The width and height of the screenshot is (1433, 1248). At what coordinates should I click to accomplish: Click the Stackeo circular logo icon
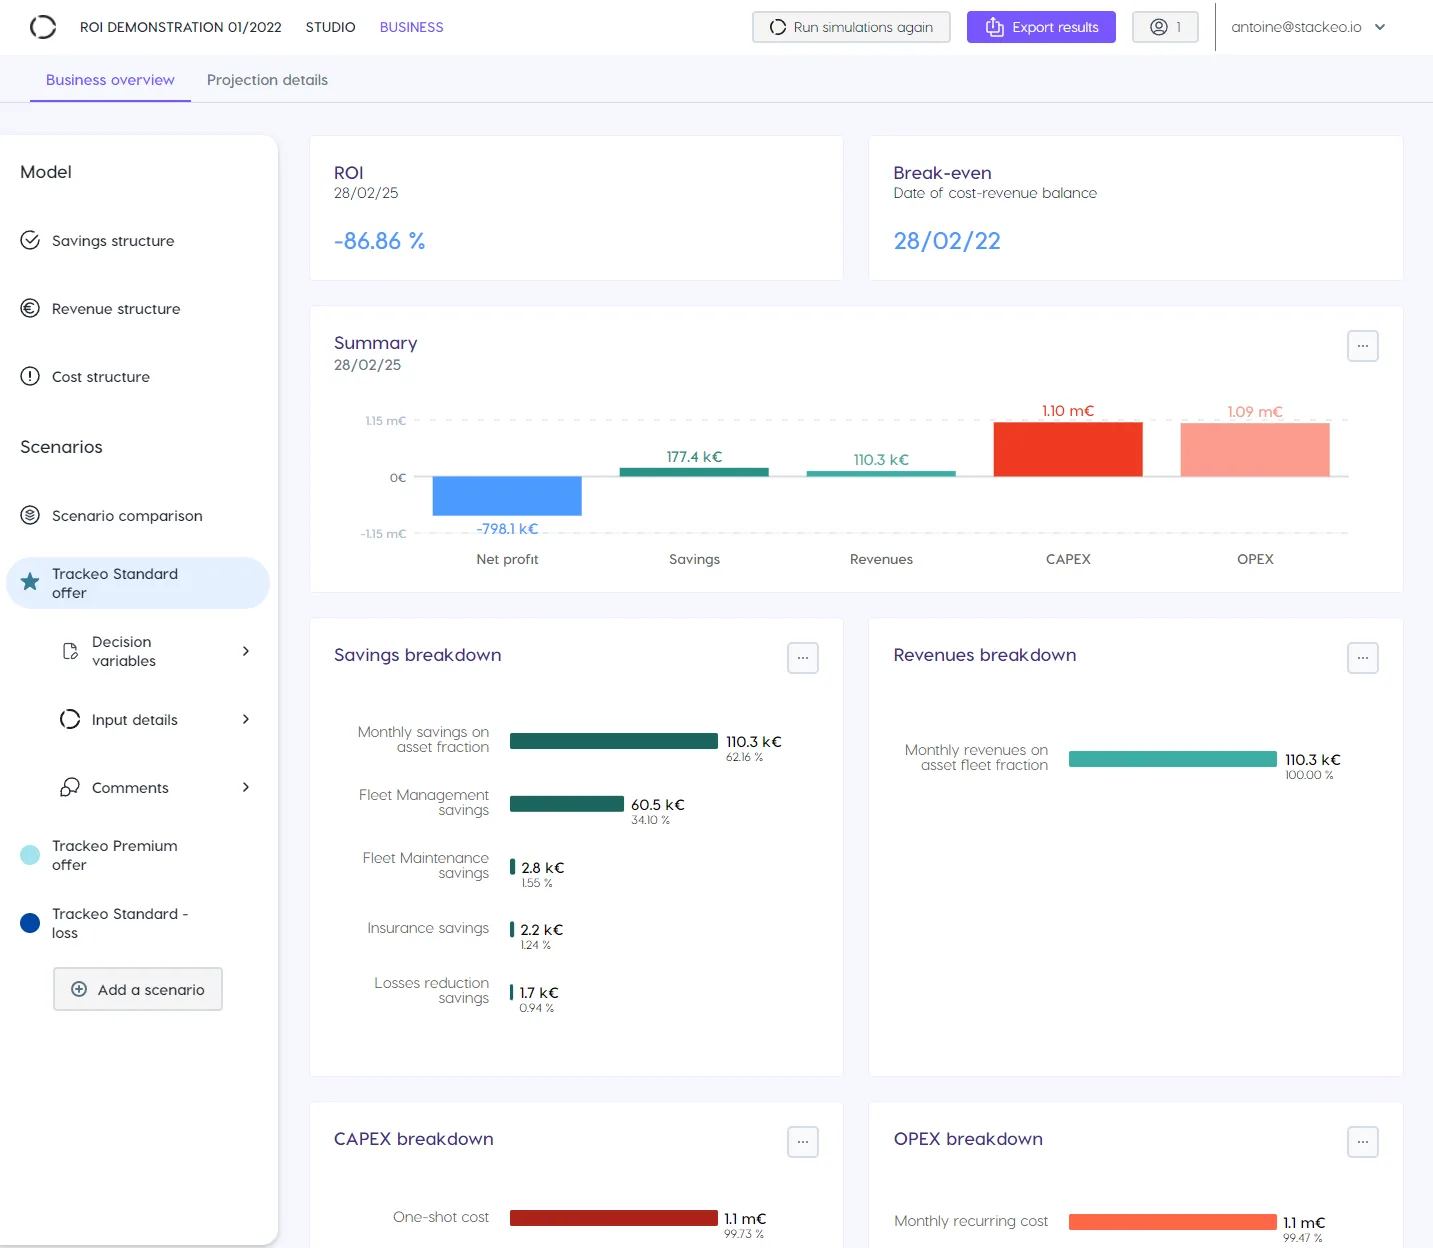43,27
